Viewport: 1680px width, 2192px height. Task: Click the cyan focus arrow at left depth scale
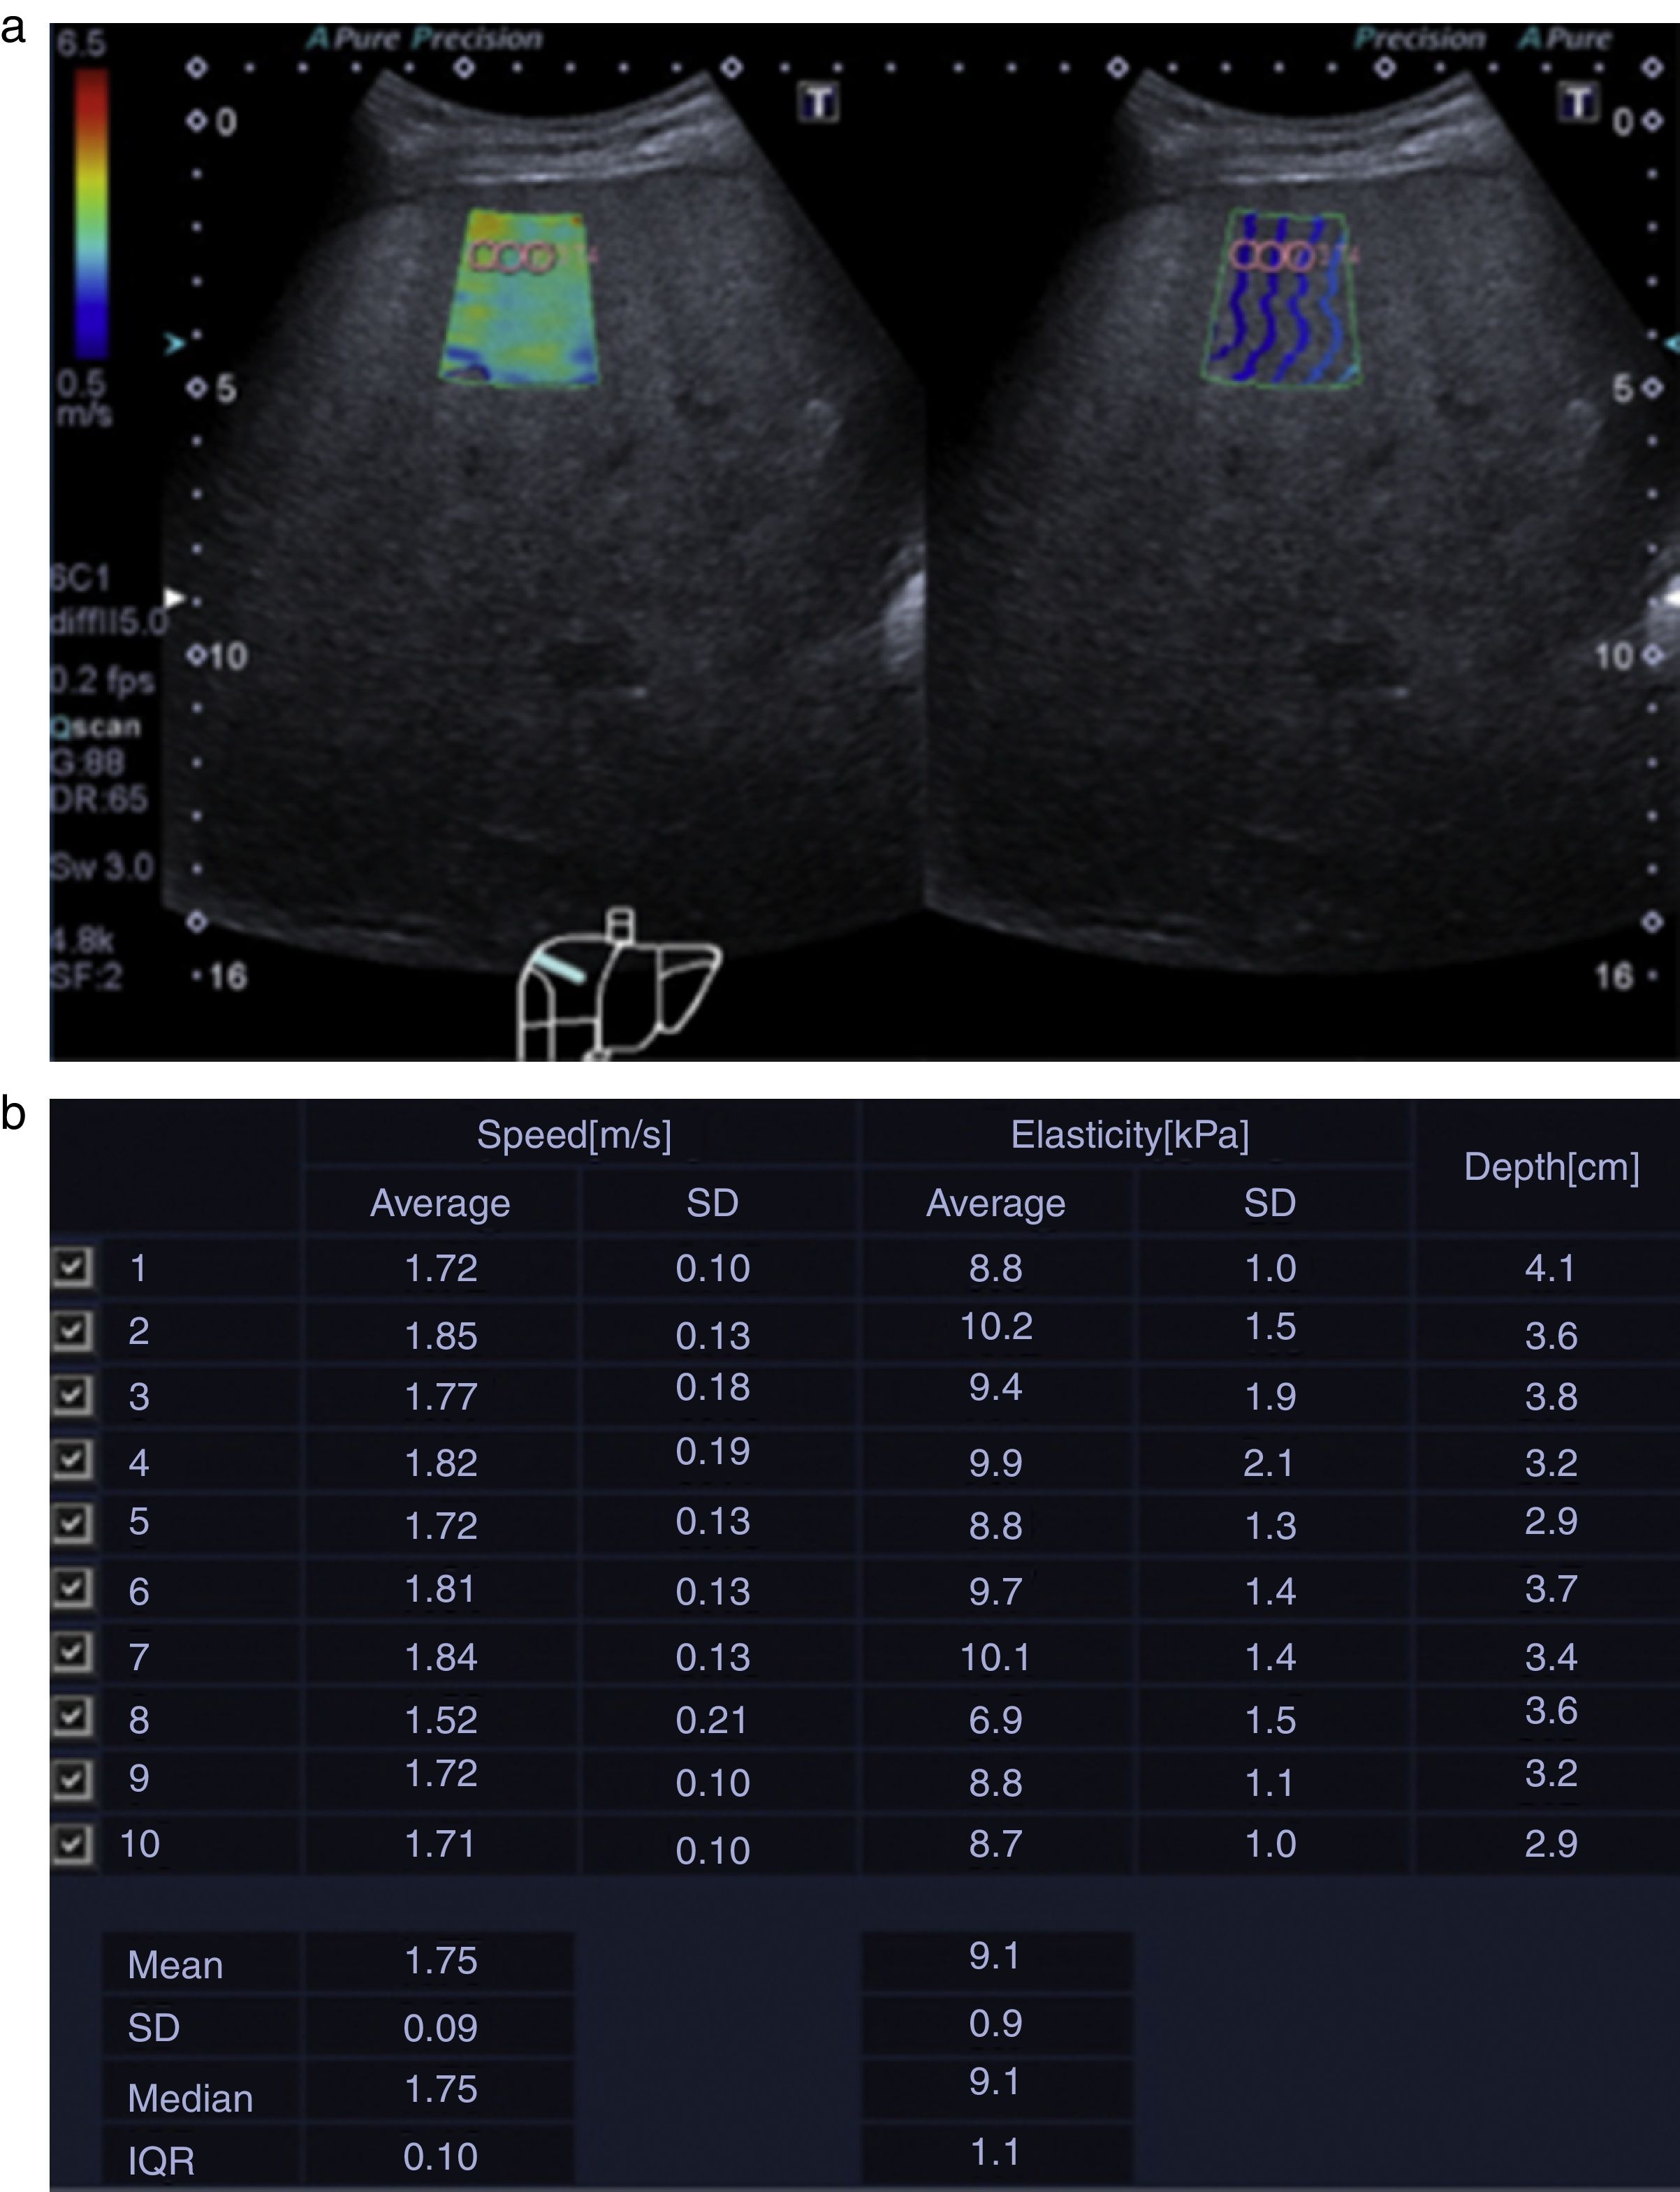[175, 344]
